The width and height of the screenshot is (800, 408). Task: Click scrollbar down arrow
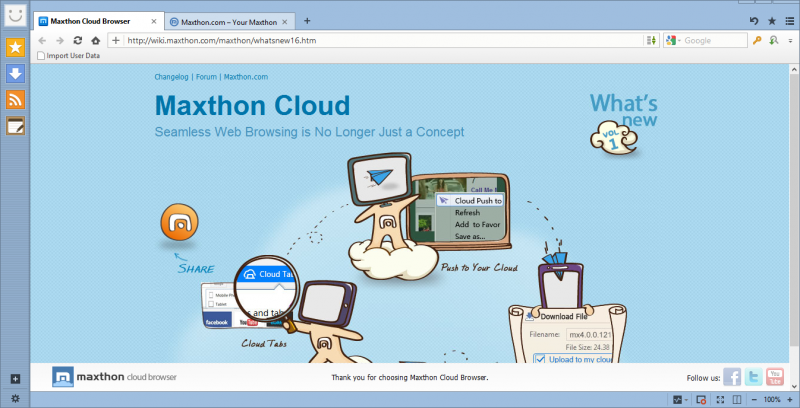point(794,386)
